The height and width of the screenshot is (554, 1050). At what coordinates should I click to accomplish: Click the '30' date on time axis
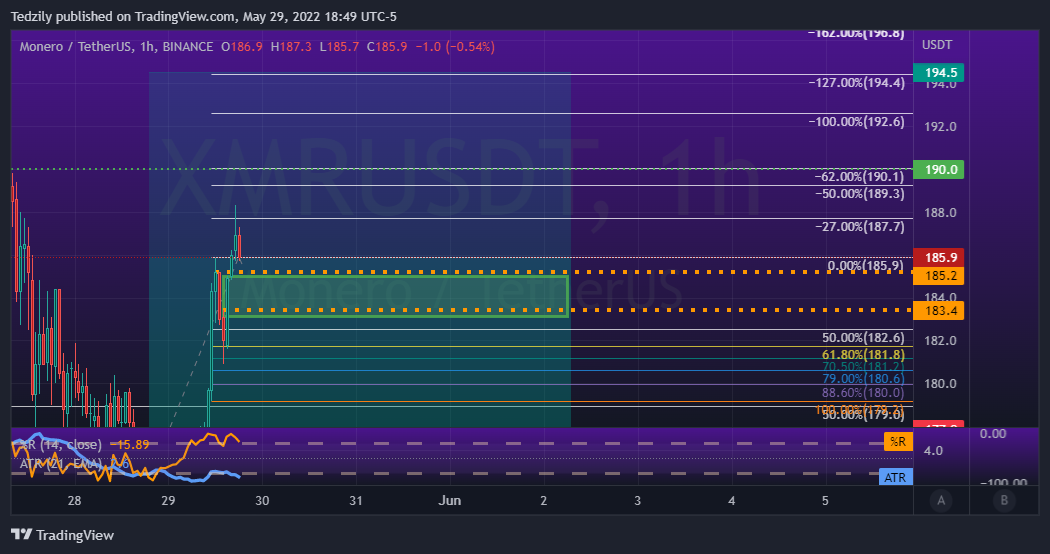click(262, 500)
